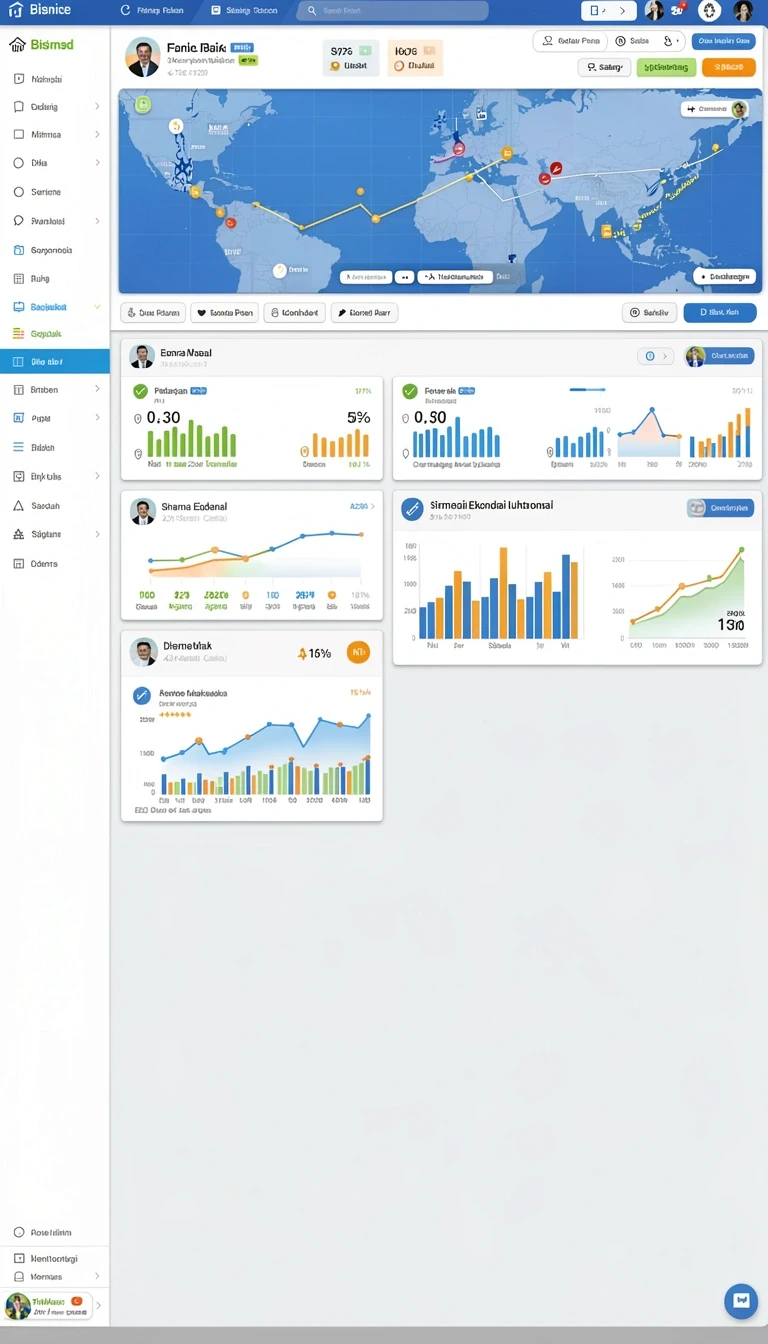Click the blue pencil edit circle icon
This screenshot has width=768, height=1344.
click(411, 509)
